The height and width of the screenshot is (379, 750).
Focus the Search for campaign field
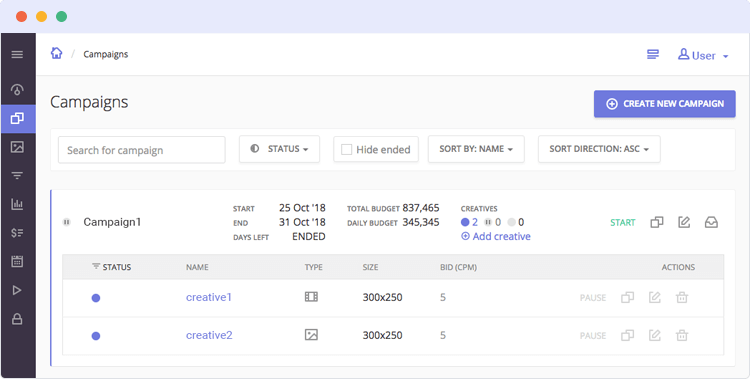pos(142,150)
